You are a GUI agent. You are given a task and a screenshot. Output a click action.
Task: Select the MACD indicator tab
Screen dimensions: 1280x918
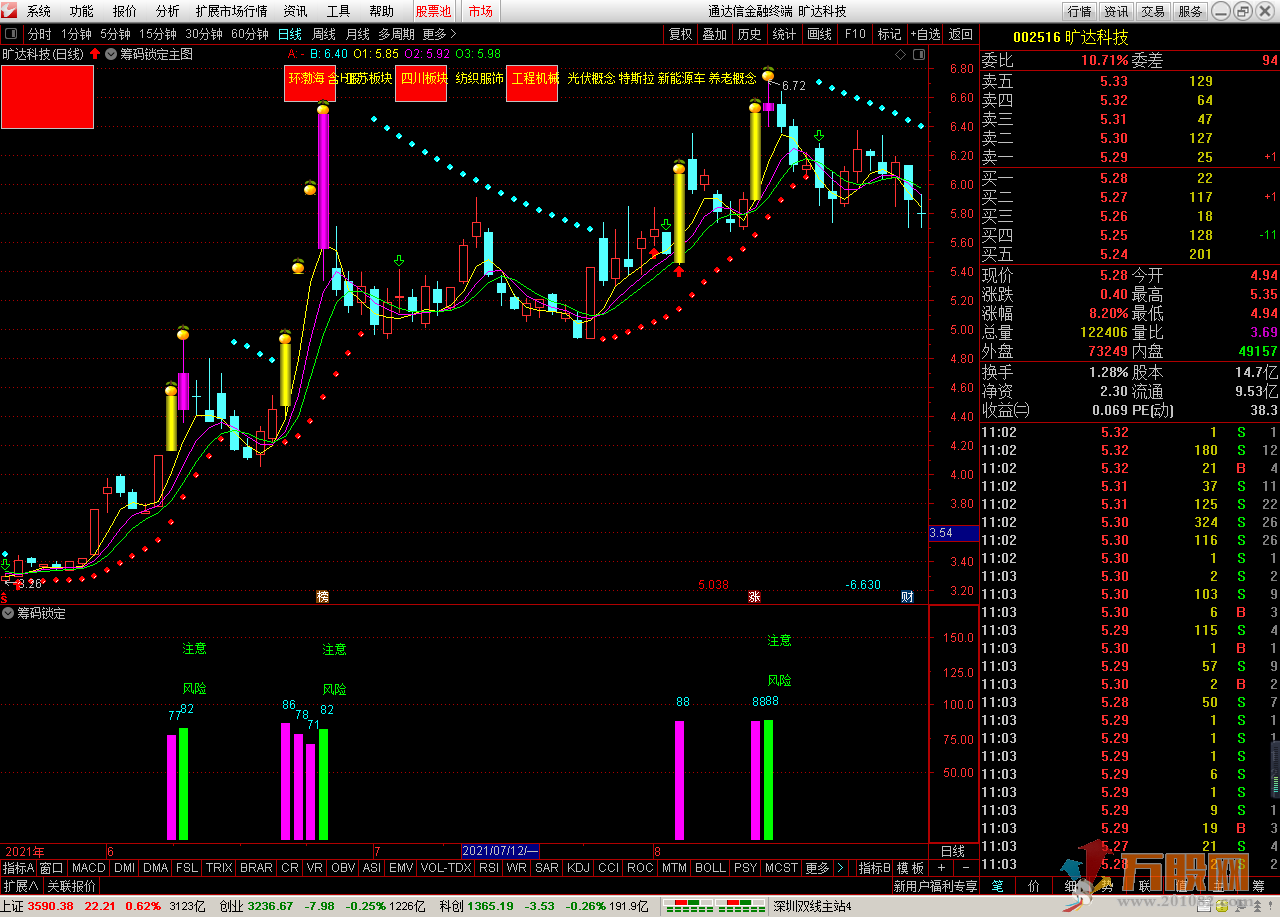coord(88,868)
